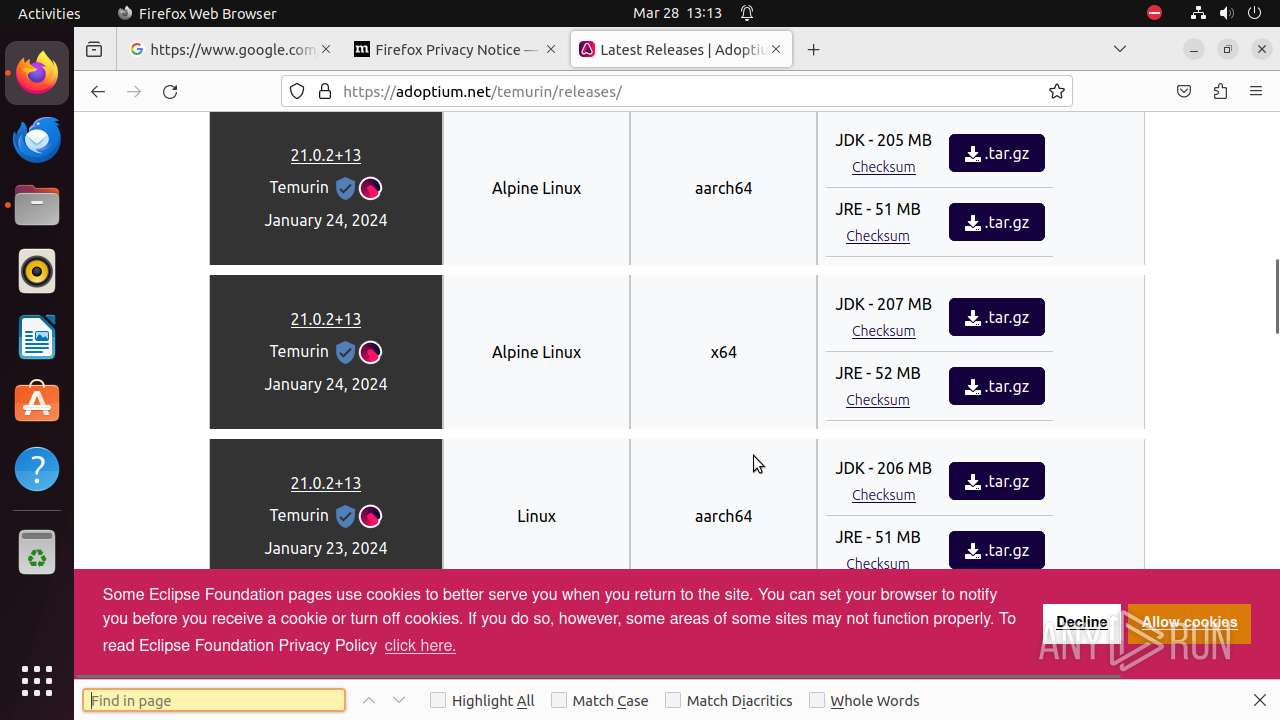The width and height of the screenshot is (1280, 720).
Task: Enable Whole Words checkbox
Action: [817, 700]
